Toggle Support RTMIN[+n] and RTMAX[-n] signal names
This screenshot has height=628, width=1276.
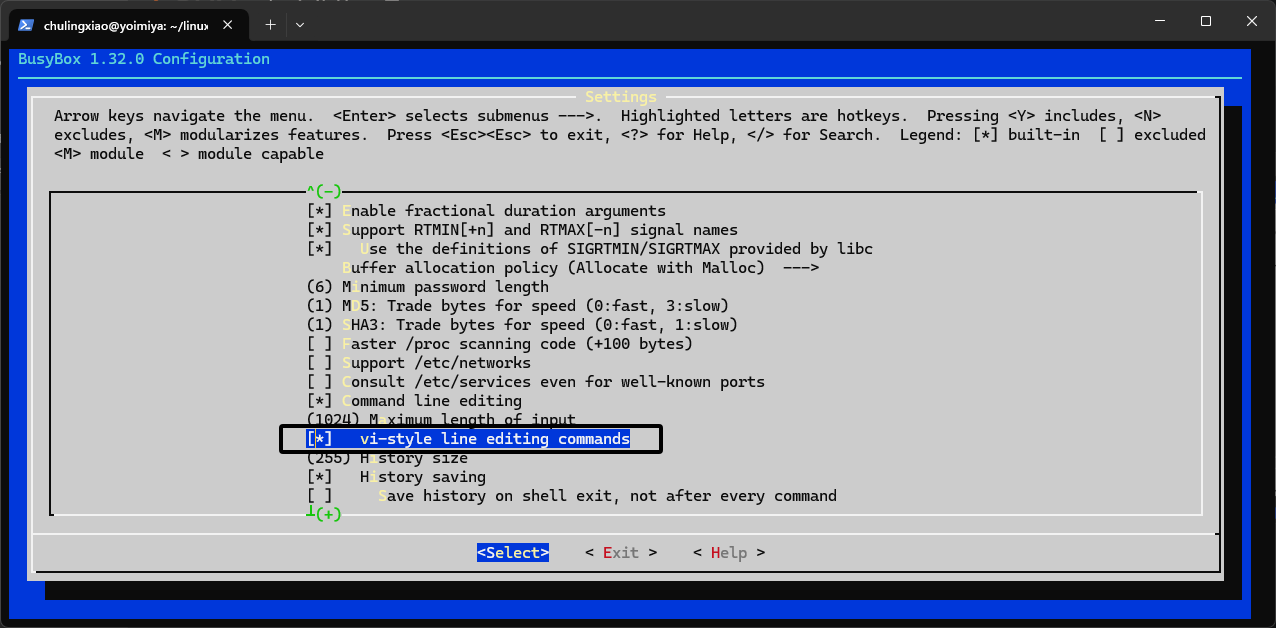[x=522, y=230]
